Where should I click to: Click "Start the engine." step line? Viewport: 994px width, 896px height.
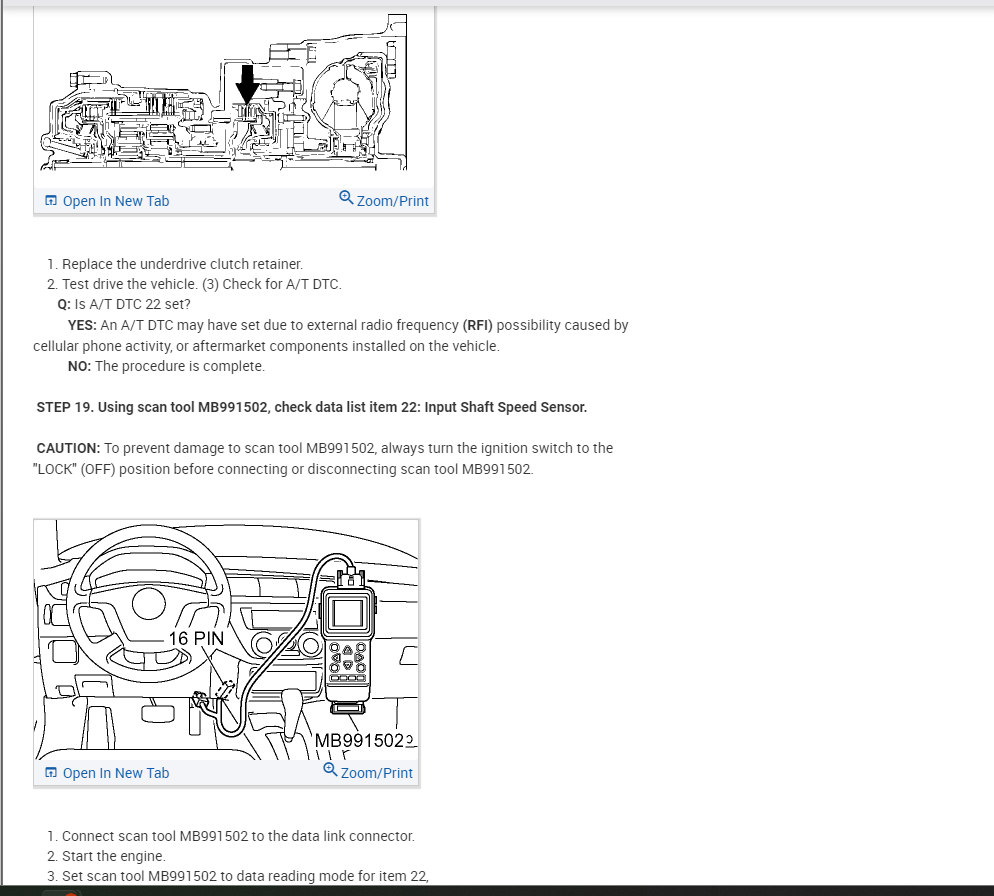pos(113,856)
